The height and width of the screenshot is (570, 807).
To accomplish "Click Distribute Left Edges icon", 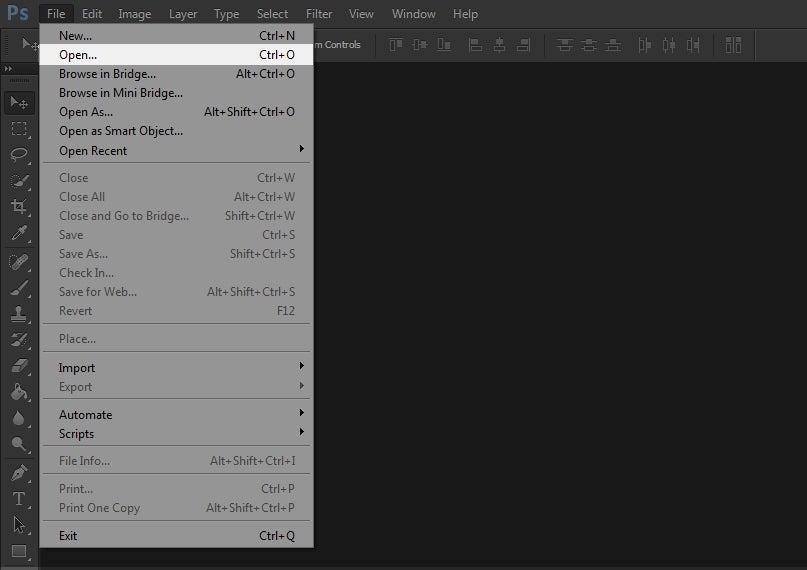I will click(x=644, y=45).
